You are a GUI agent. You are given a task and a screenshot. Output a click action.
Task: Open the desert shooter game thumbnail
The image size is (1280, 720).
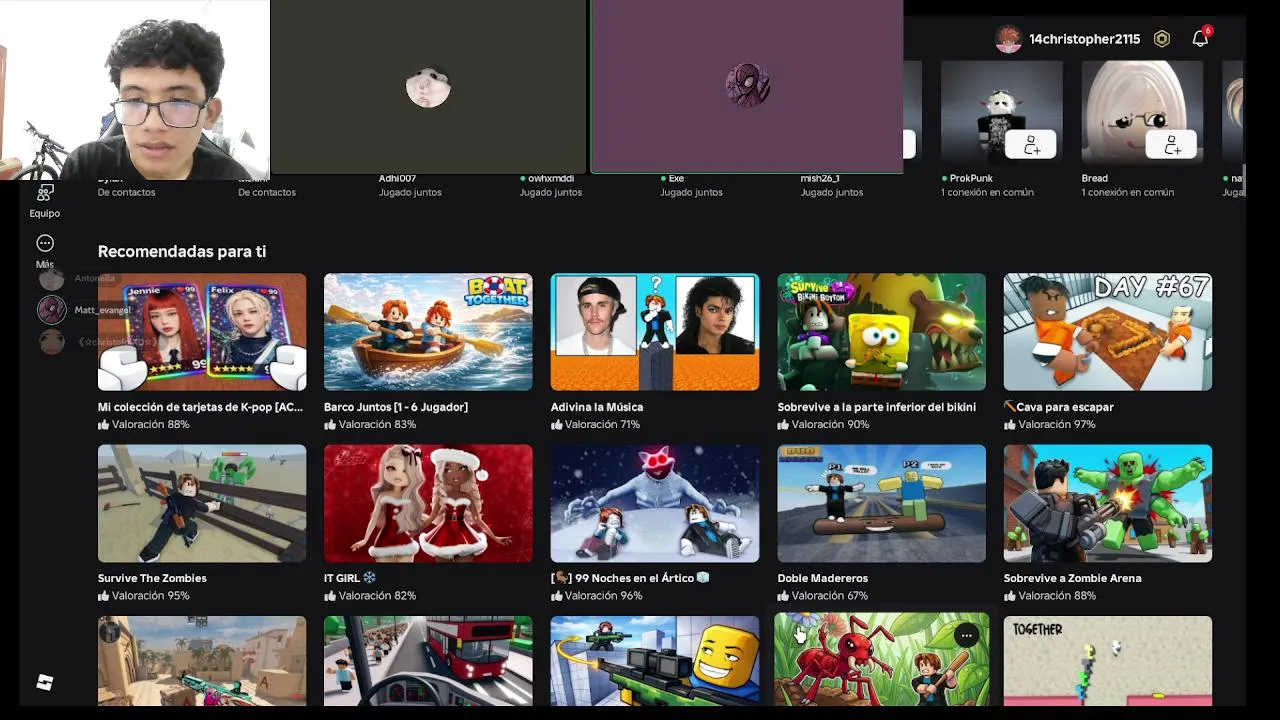[x=202, y=661]
